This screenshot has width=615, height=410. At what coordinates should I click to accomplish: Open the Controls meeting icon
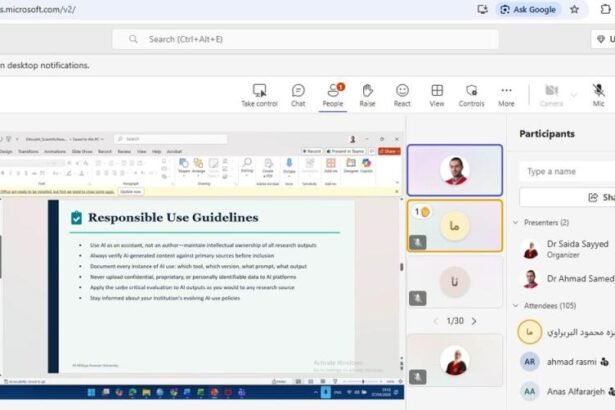[x=471, y=94]
